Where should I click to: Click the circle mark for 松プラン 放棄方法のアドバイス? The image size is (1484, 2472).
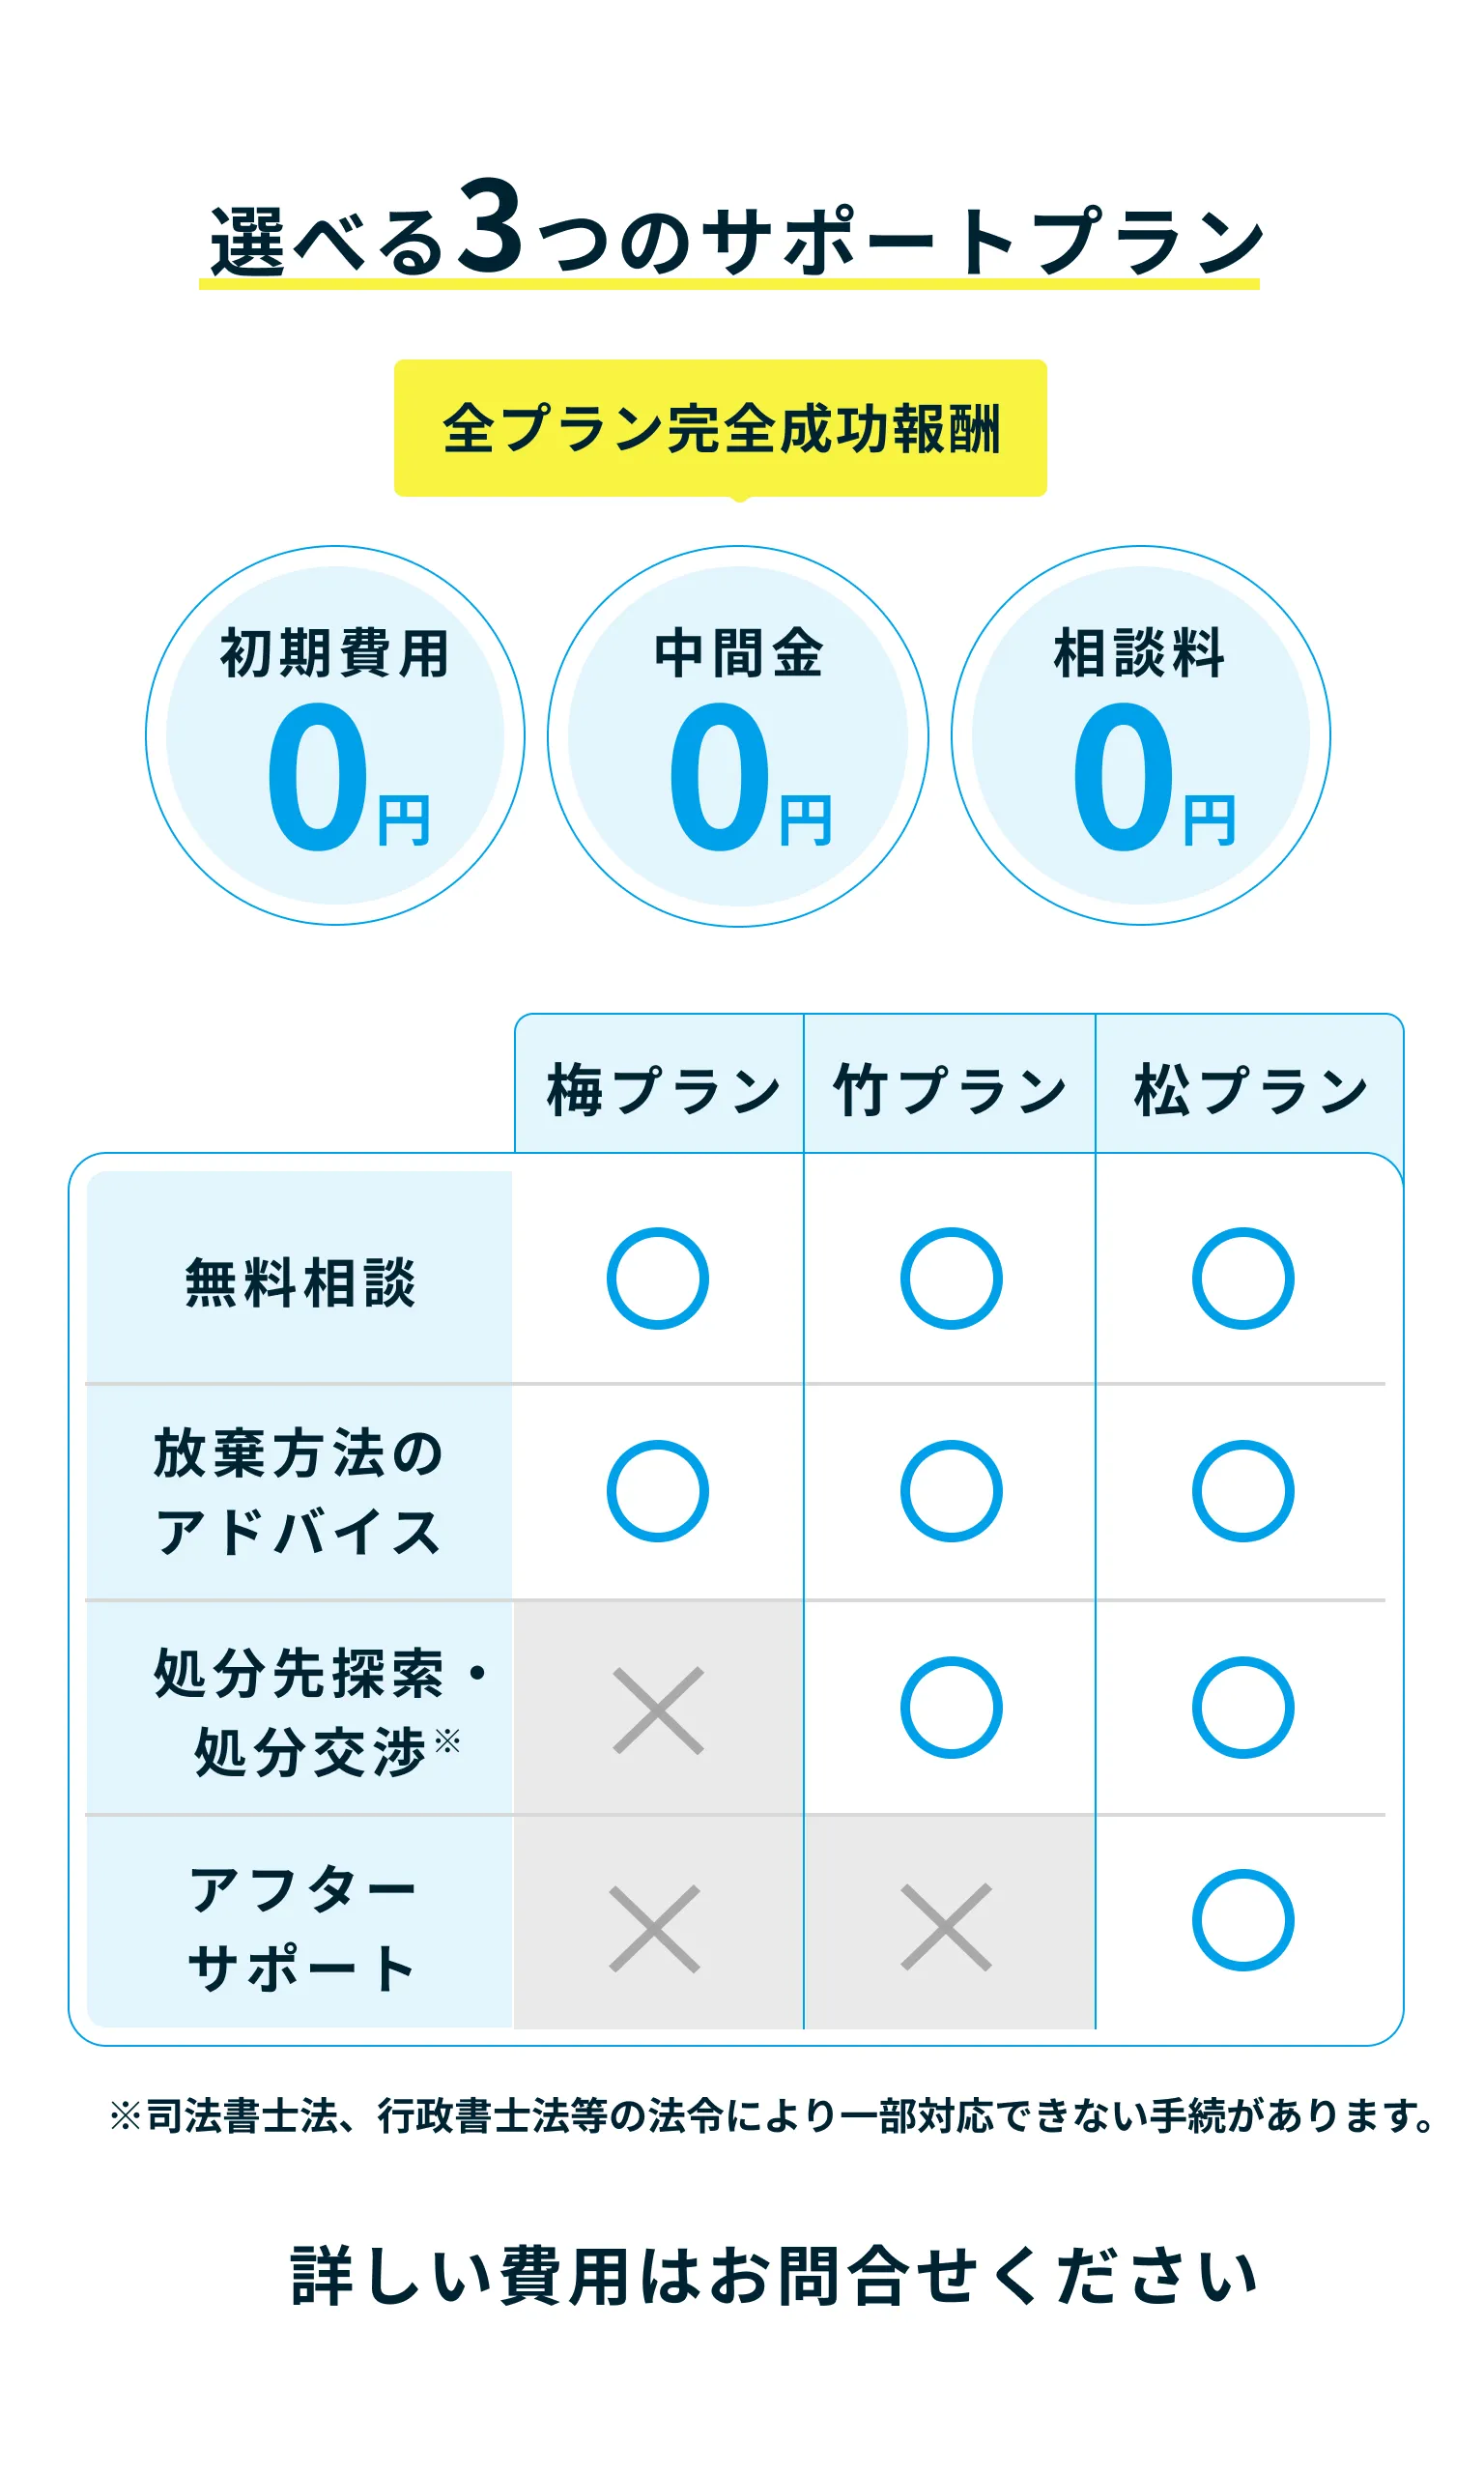point(1242,1490)
